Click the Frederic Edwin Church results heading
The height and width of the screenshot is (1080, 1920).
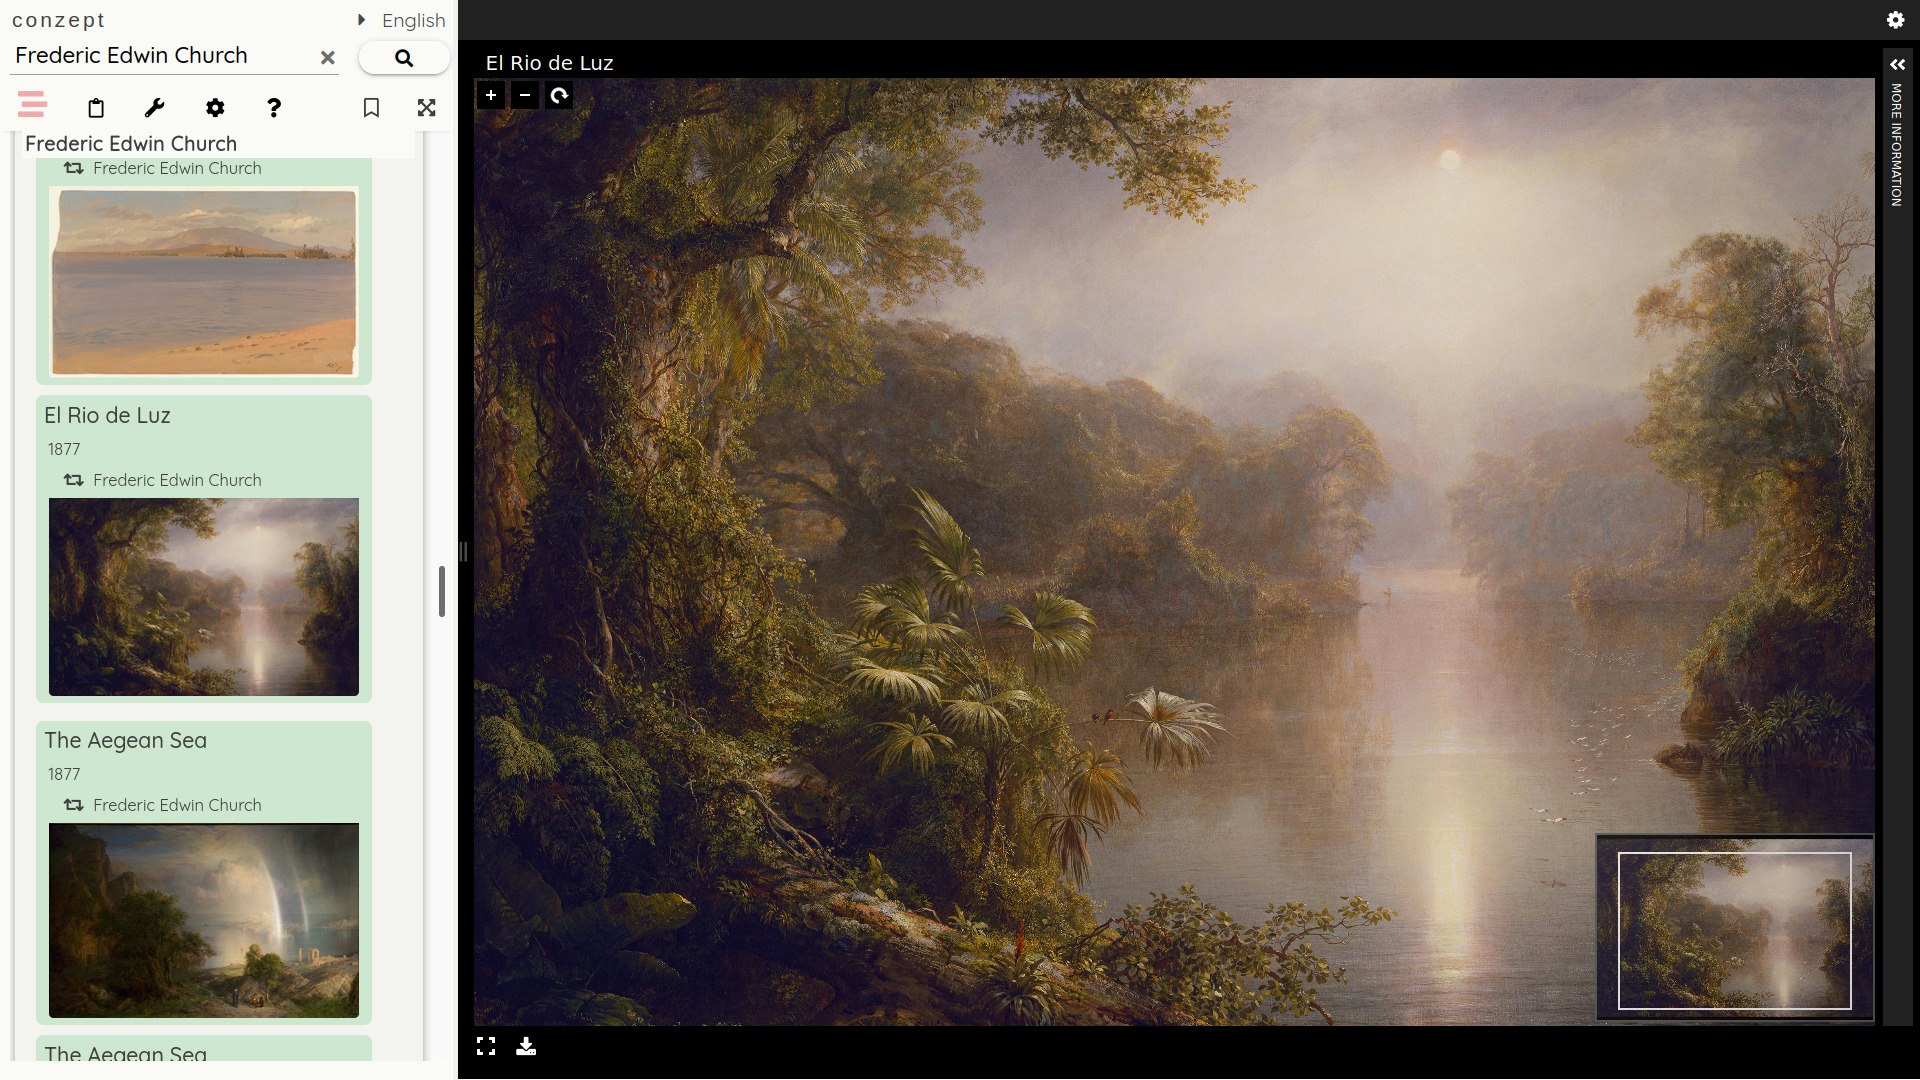tap(131, 144)
